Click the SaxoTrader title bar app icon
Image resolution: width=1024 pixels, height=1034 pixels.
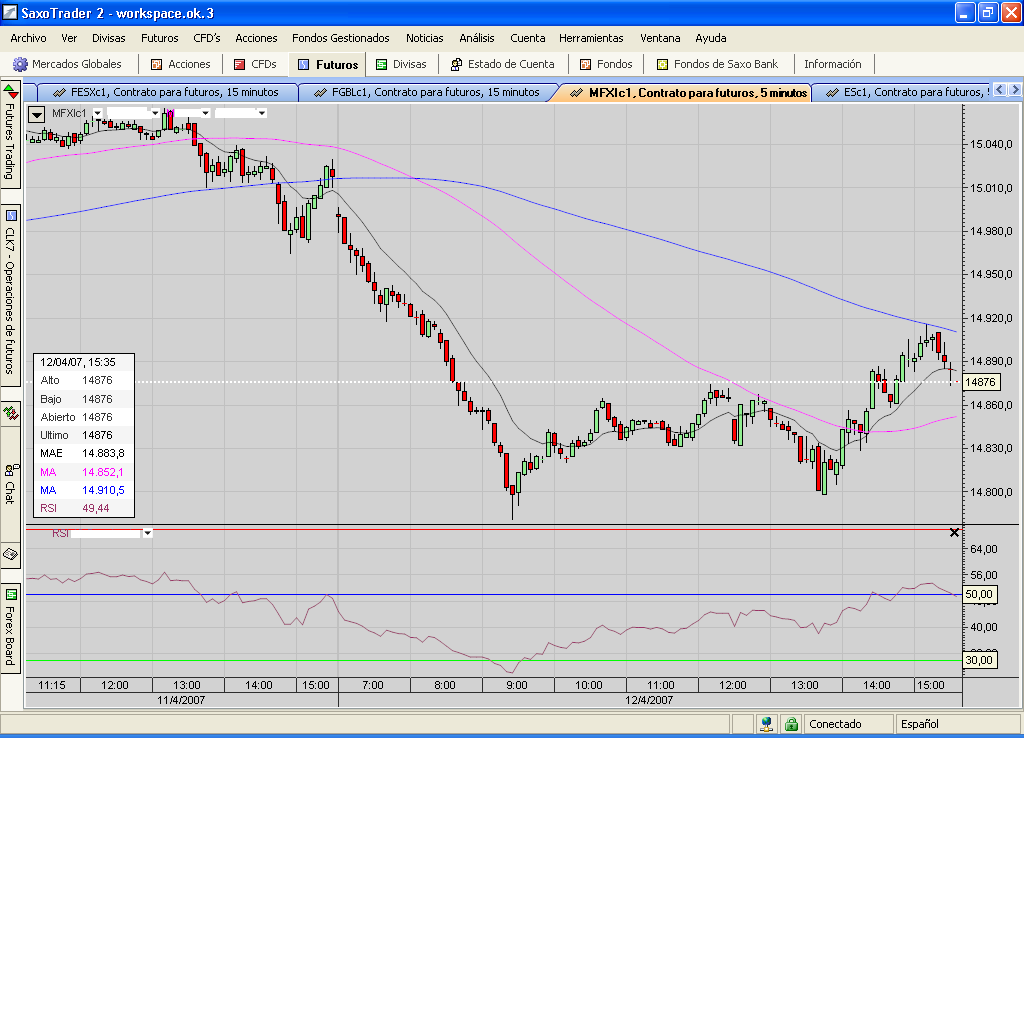(x=10, y=13)
